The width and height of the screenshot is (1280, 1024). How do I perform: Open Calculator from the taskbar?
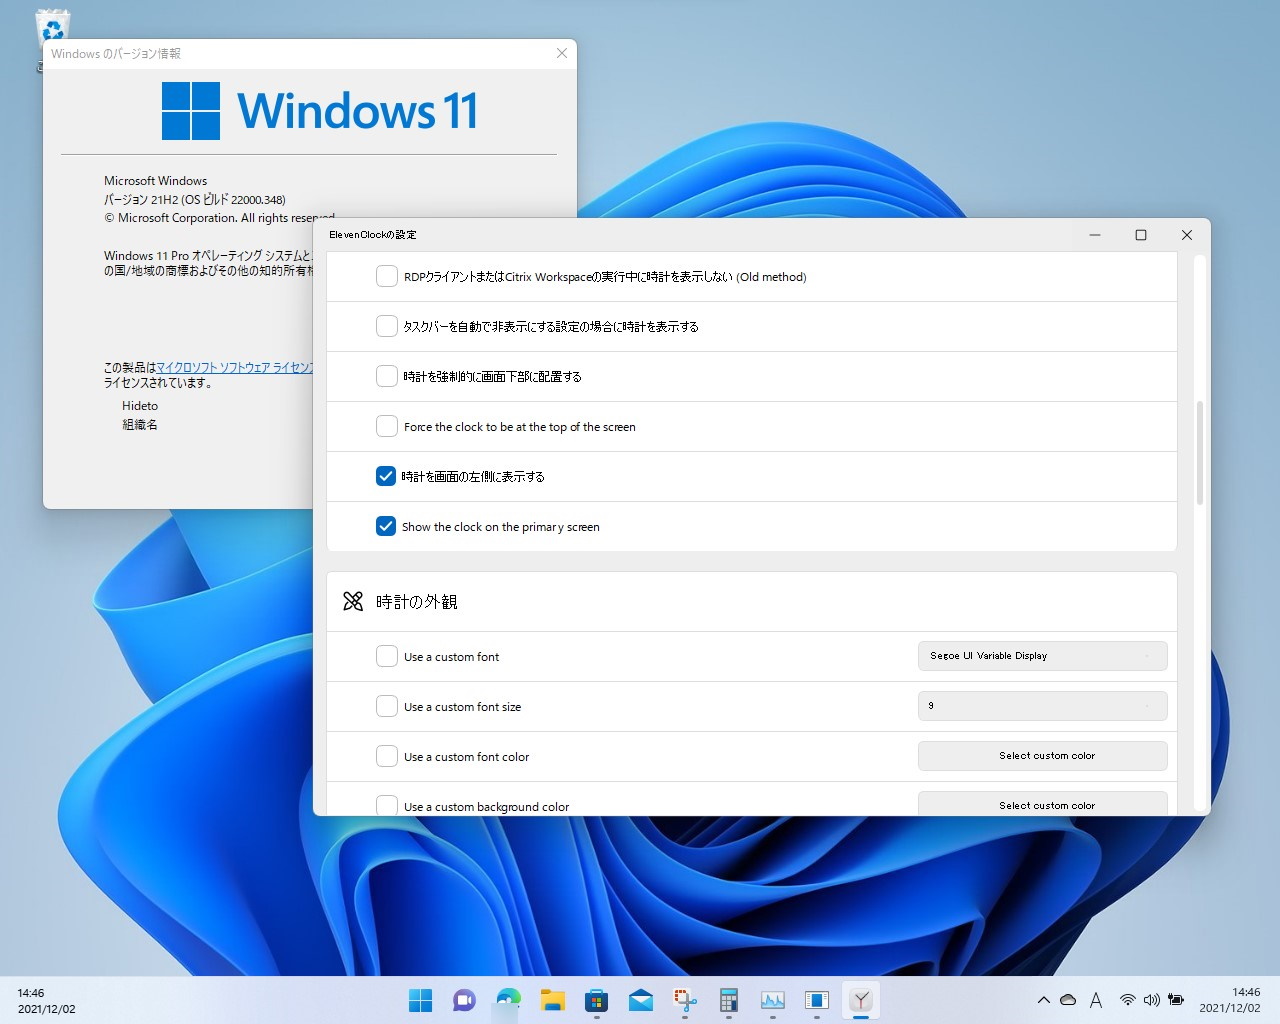pyautogui.click(x=729, y=1000)
